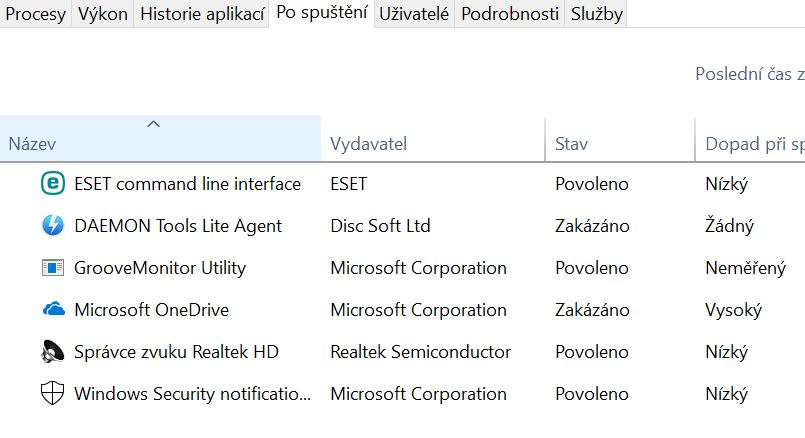Viewport: 805px width, 438px height.
Task: Select the Microsoft OneDrive startup entry name
Action: [x=151, y=310]
